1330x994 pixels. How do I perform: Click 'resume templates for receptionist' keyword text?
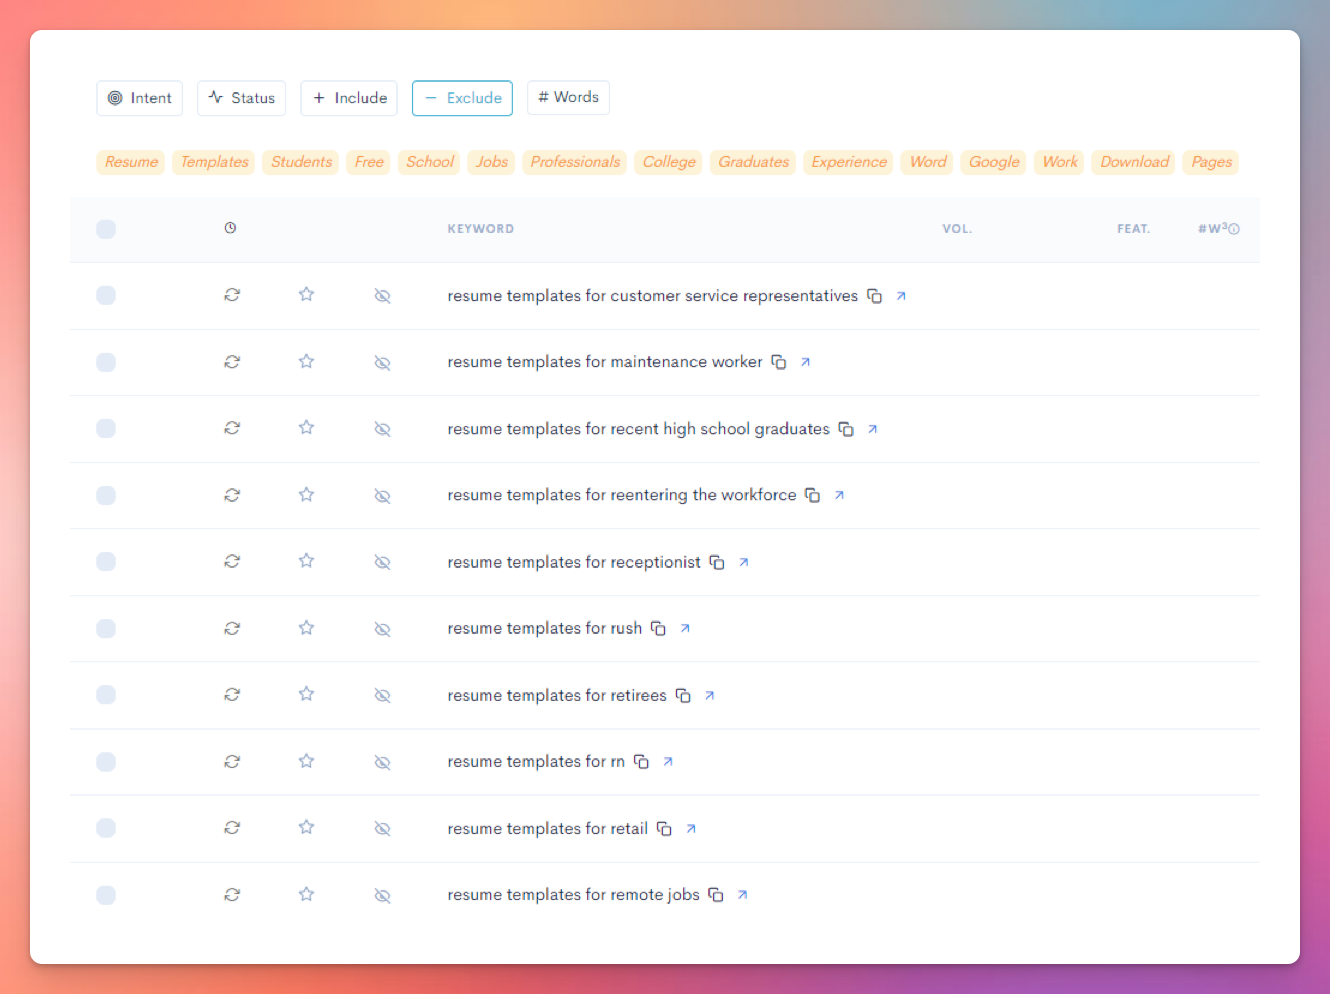click(x=574, y=562)
